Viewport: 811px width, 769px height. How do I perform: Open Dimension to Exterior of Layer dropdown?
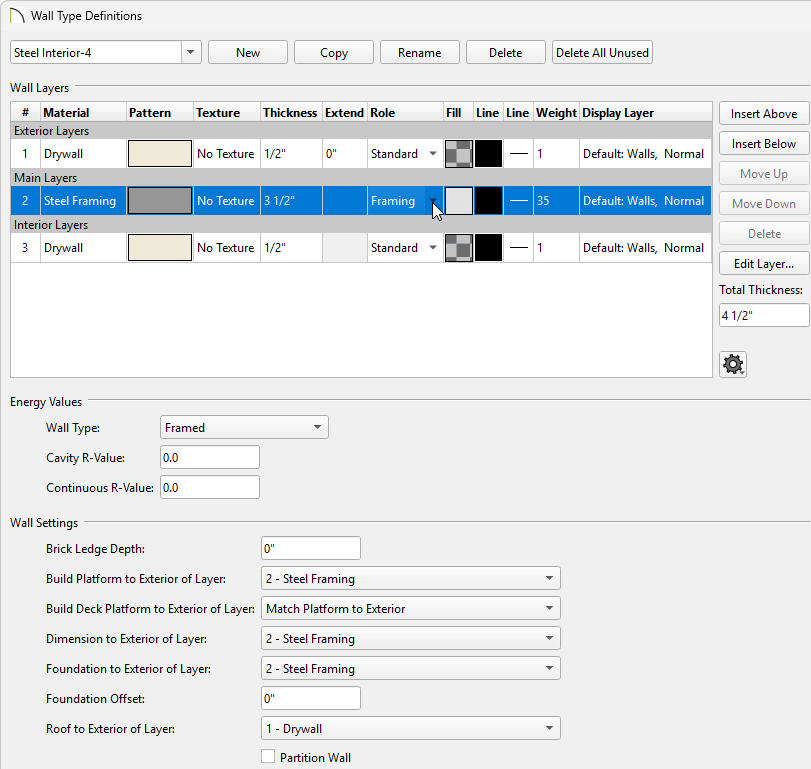[411, 638]
